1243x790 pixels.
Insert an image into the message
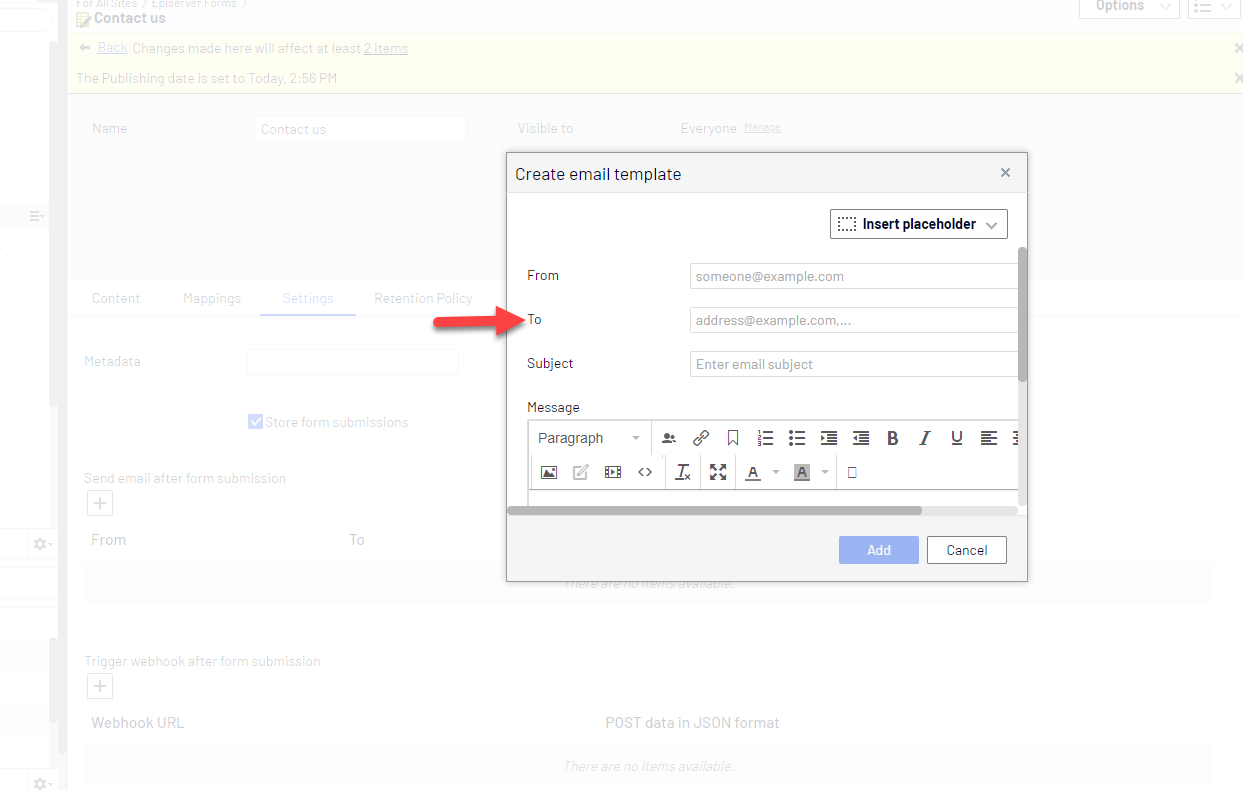549,472
